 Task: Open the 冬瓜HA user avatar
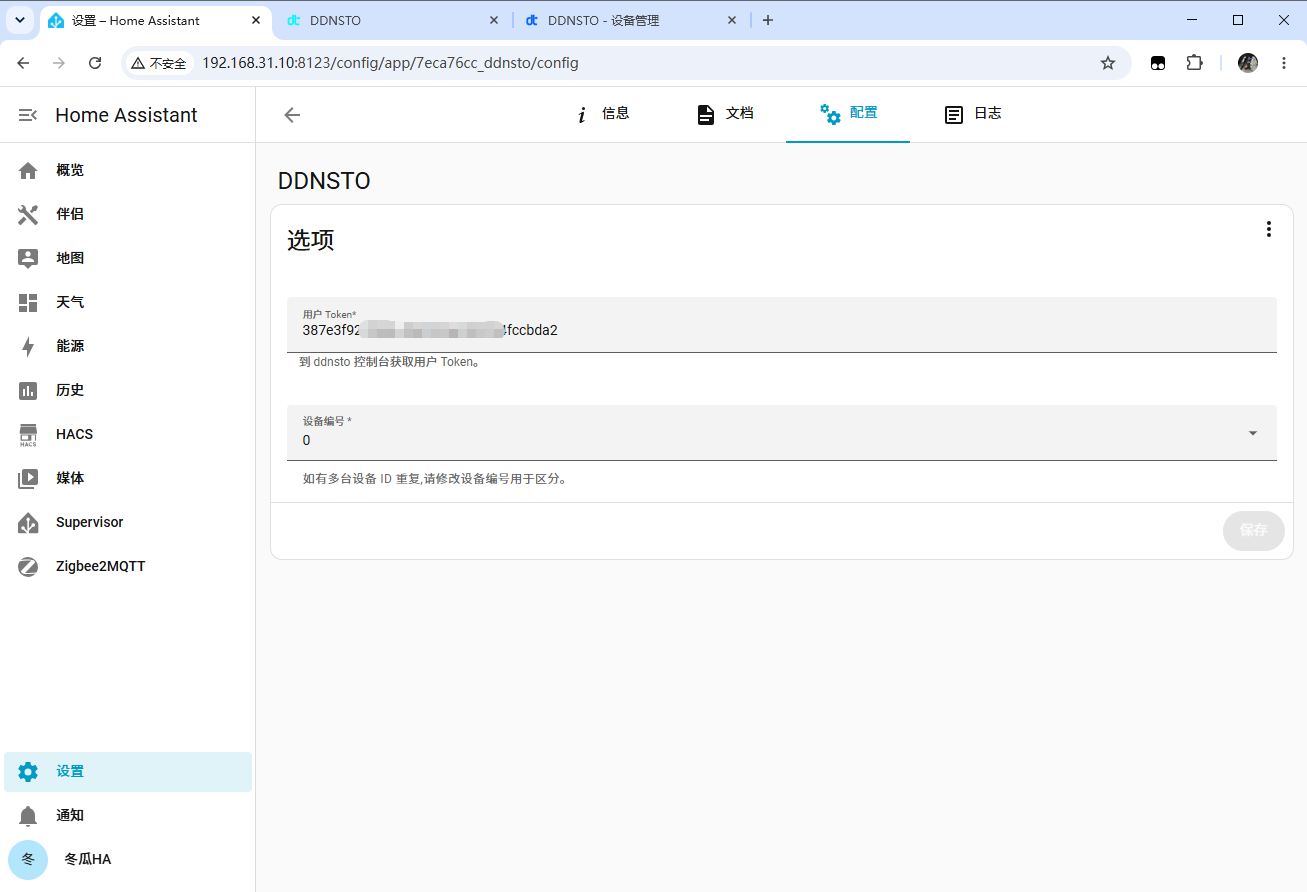28,859
